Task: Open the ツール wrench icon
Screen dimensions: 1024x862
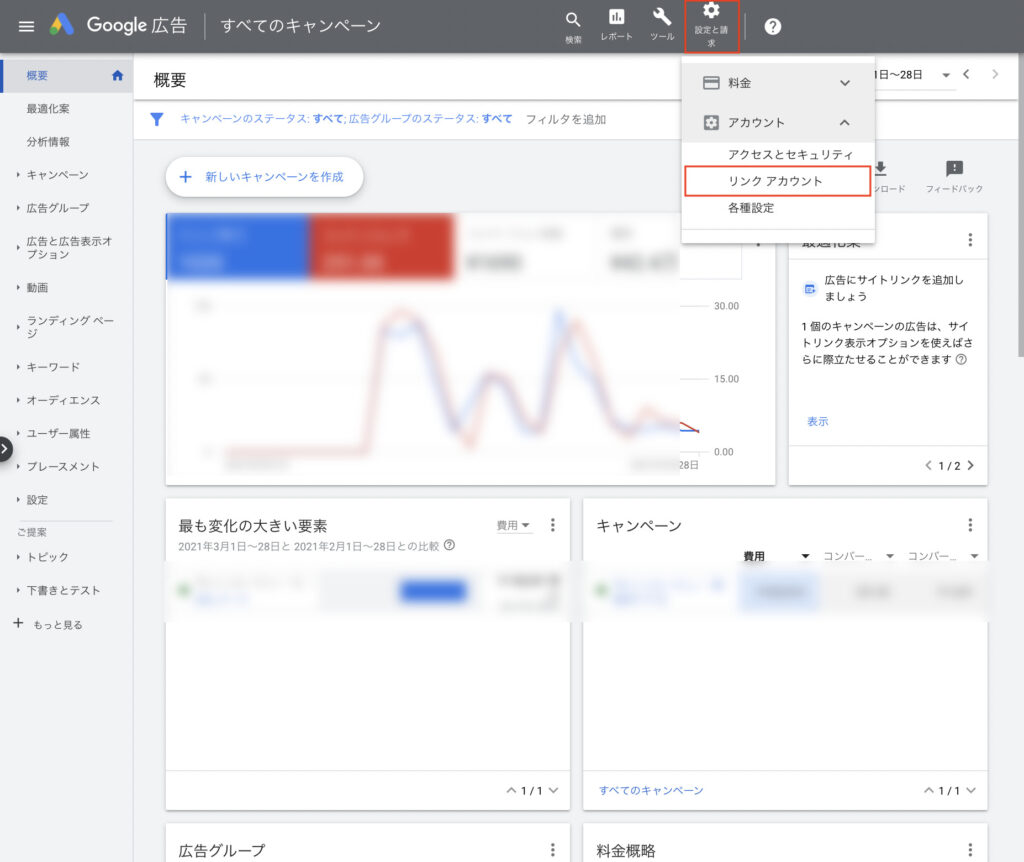Action: pos(662,18)
